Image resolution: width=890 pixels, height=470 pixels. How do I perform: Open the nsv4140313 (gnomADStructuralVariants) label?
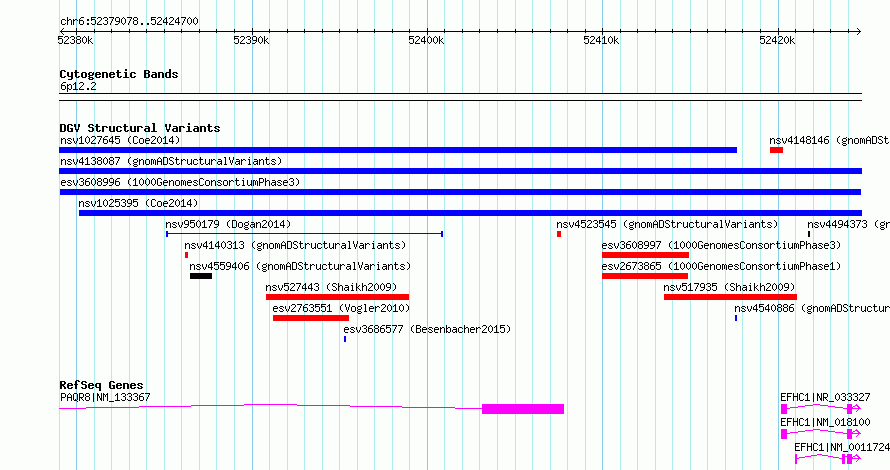[295, 245]
